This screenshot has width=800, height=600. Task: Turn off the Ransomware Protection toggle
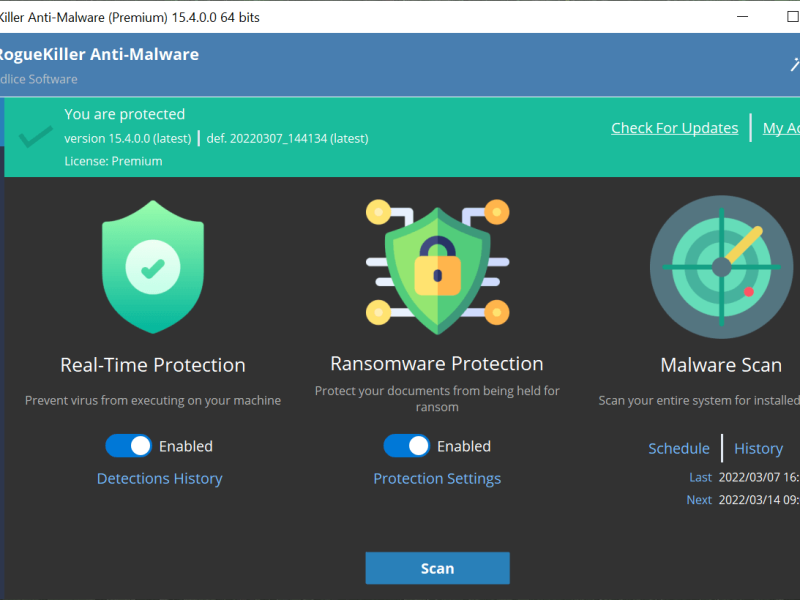pos(407,446)
